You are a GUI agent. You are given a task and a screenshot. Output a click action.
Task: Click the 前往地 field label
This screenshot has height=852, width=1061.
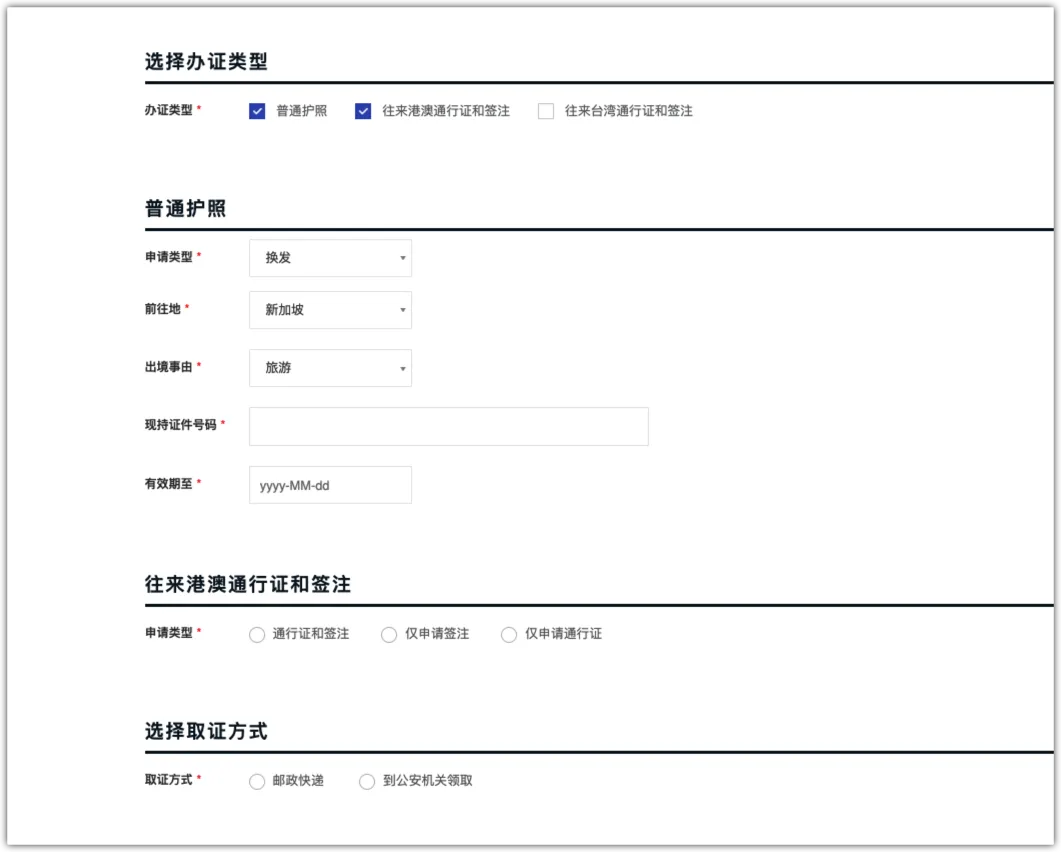[163, 309]
